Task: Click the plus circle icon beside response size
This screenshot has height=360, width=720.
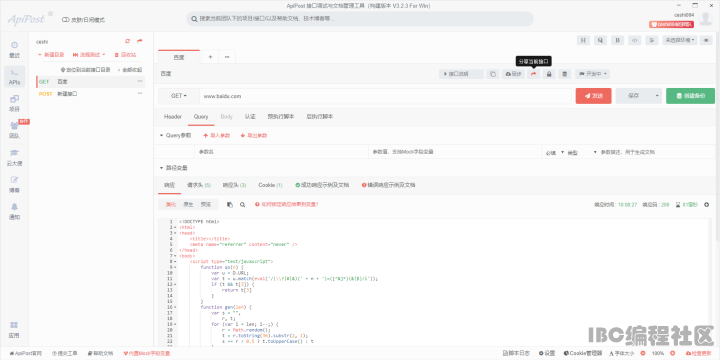Action: click(707, 205)
